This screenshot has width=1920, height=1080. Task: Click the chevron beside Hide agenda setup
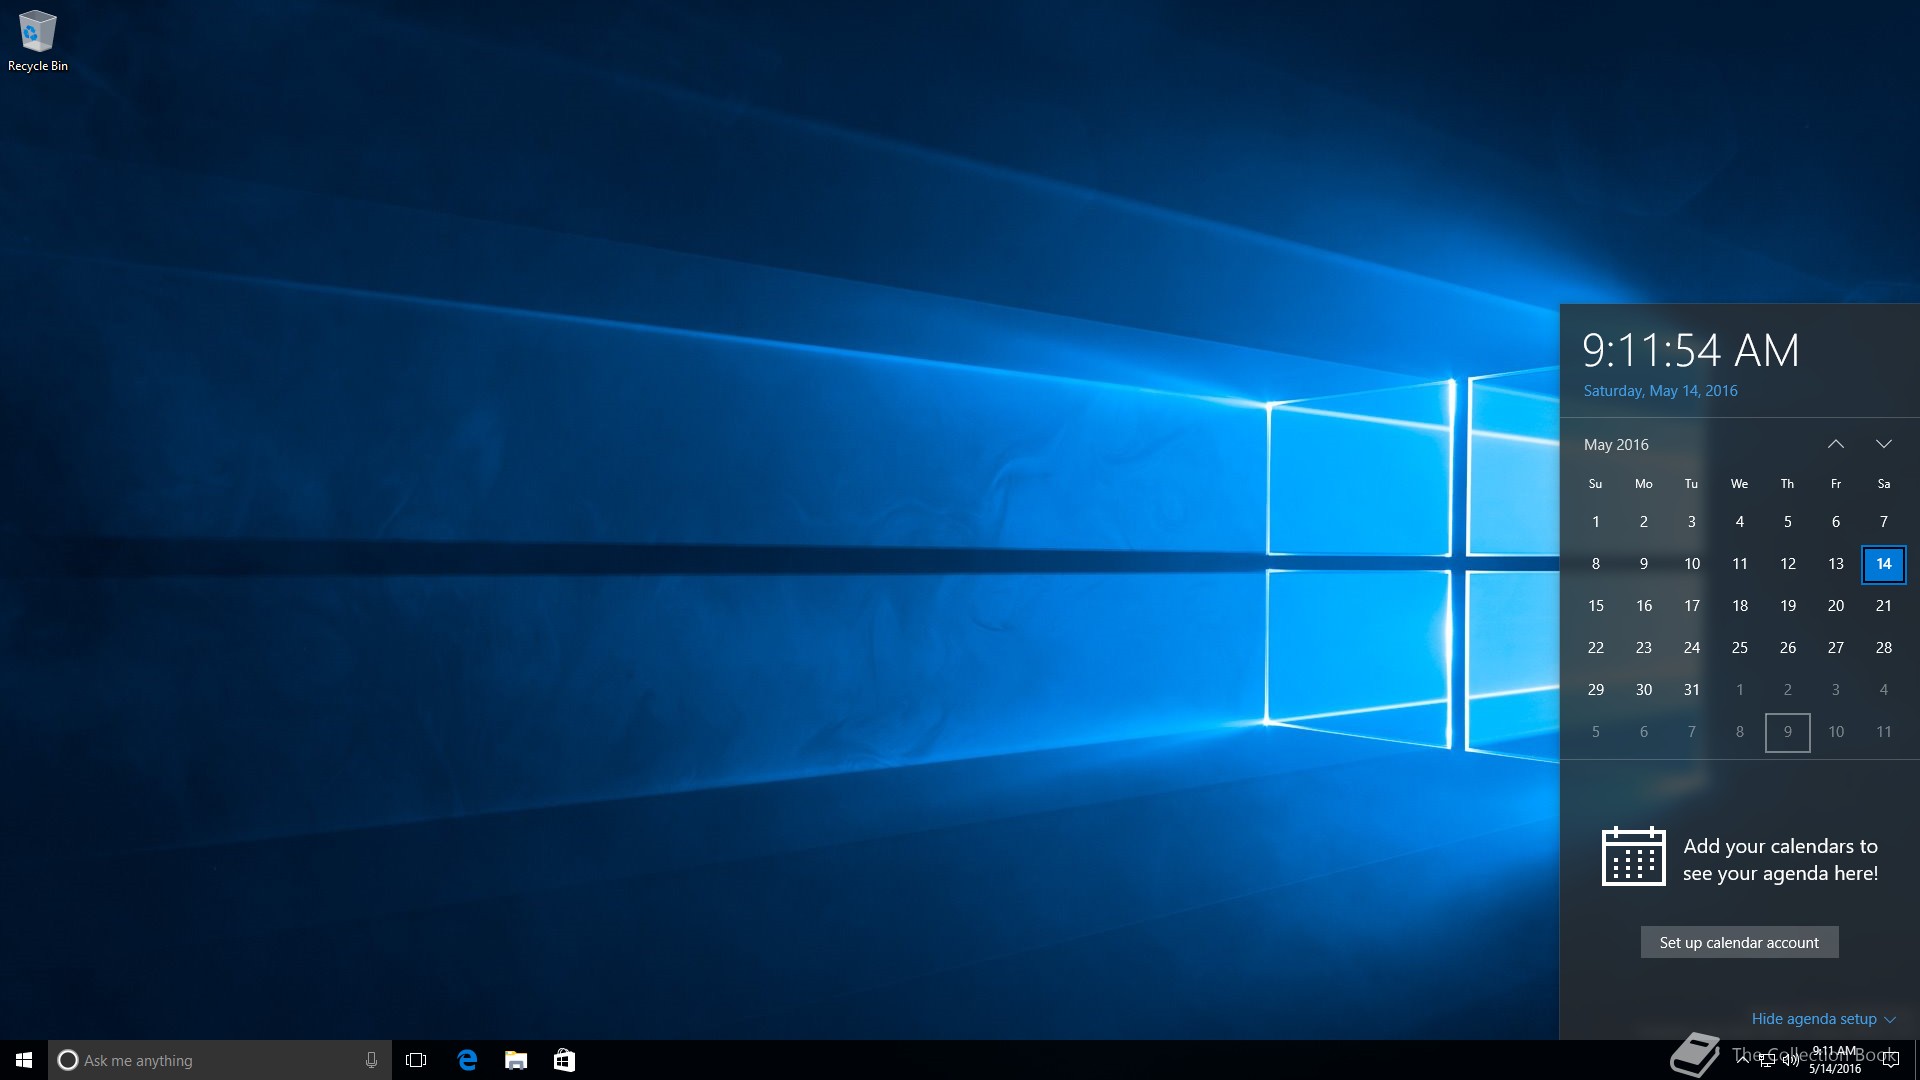click(x=1890, y=1020)
